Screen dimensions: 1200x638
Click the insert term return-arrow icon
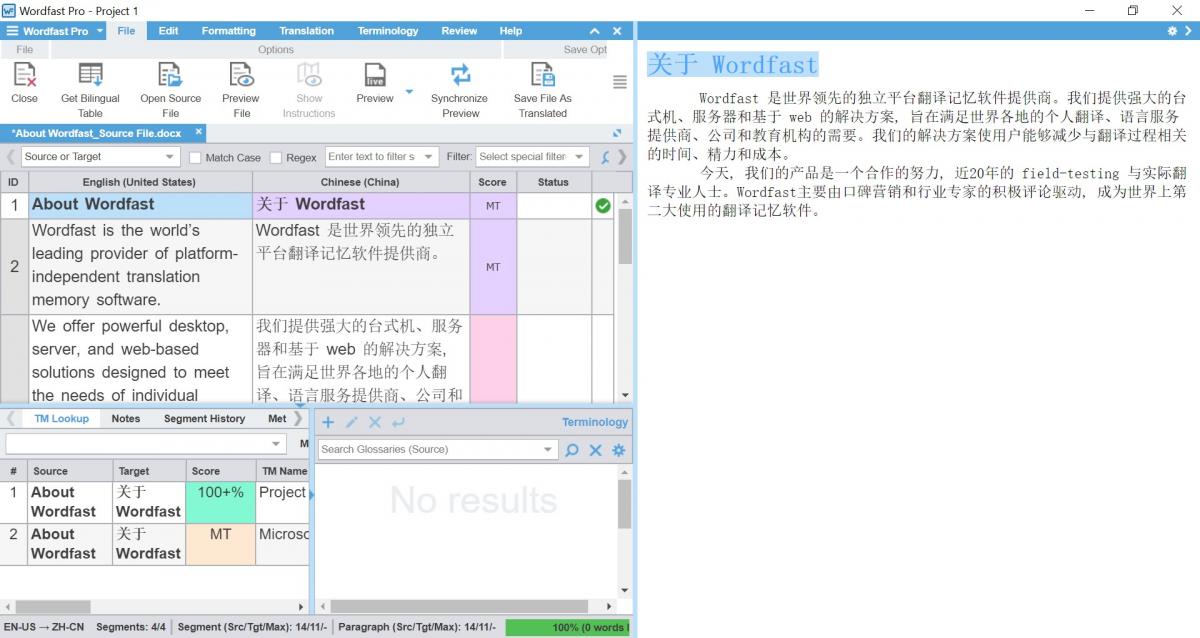pyautogui.click(x=399, y=422)
